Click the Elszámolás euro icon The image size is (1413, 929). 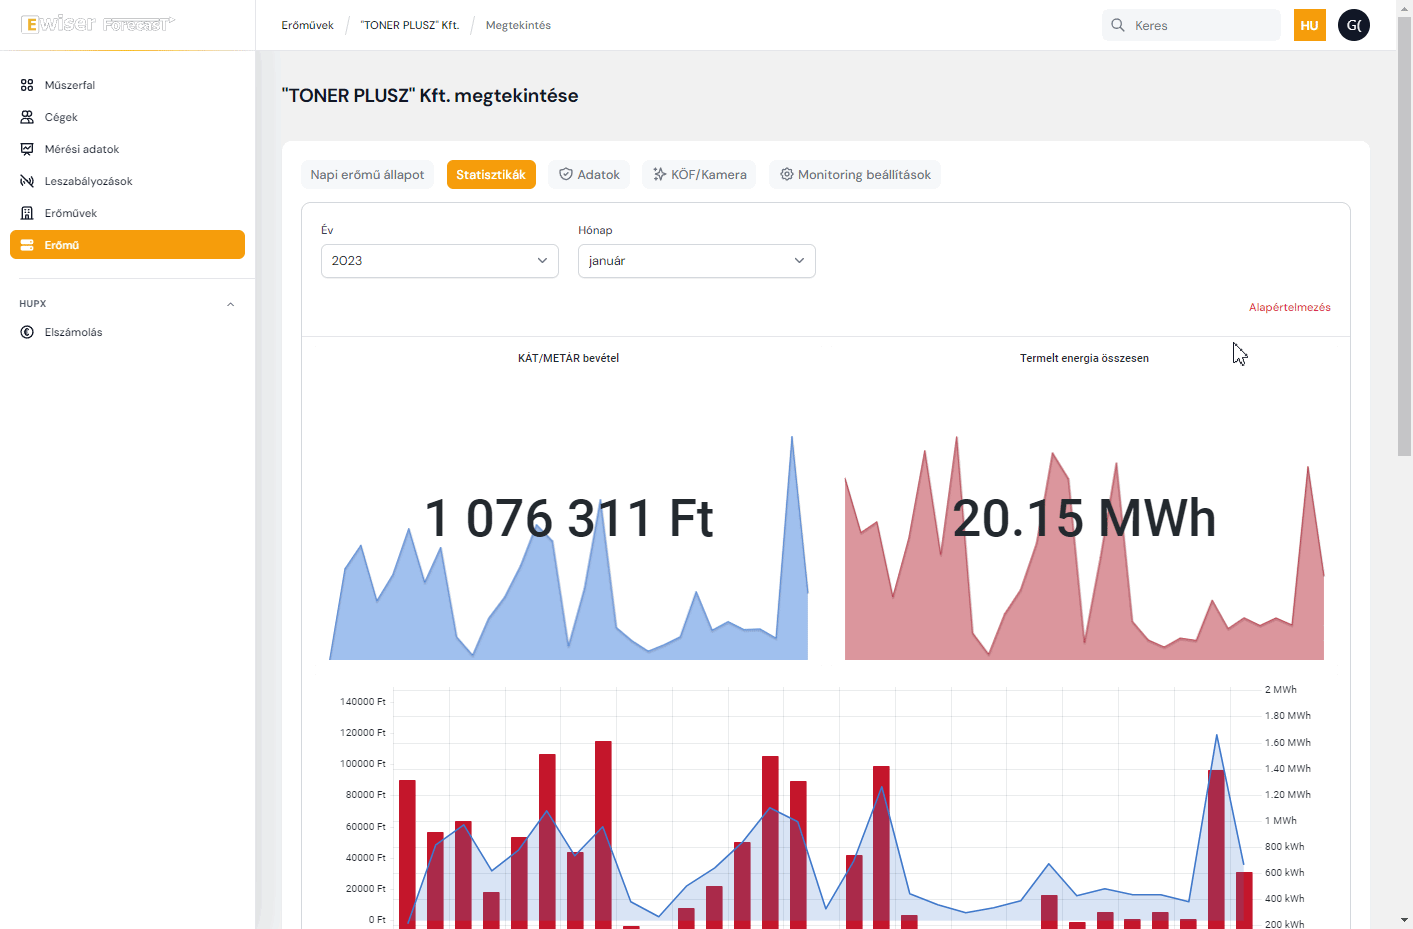[x=27, y=332]
